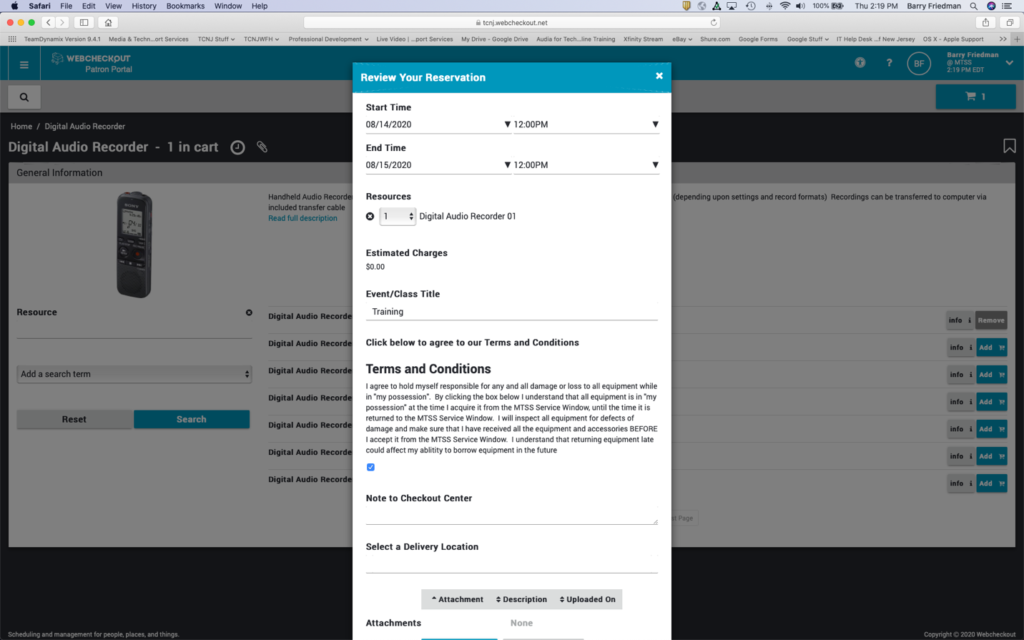Image resolution: width=1024 pixels, height=640 pixels.
Task: Open the Shure.com bookmark
Action: [715, 39]
